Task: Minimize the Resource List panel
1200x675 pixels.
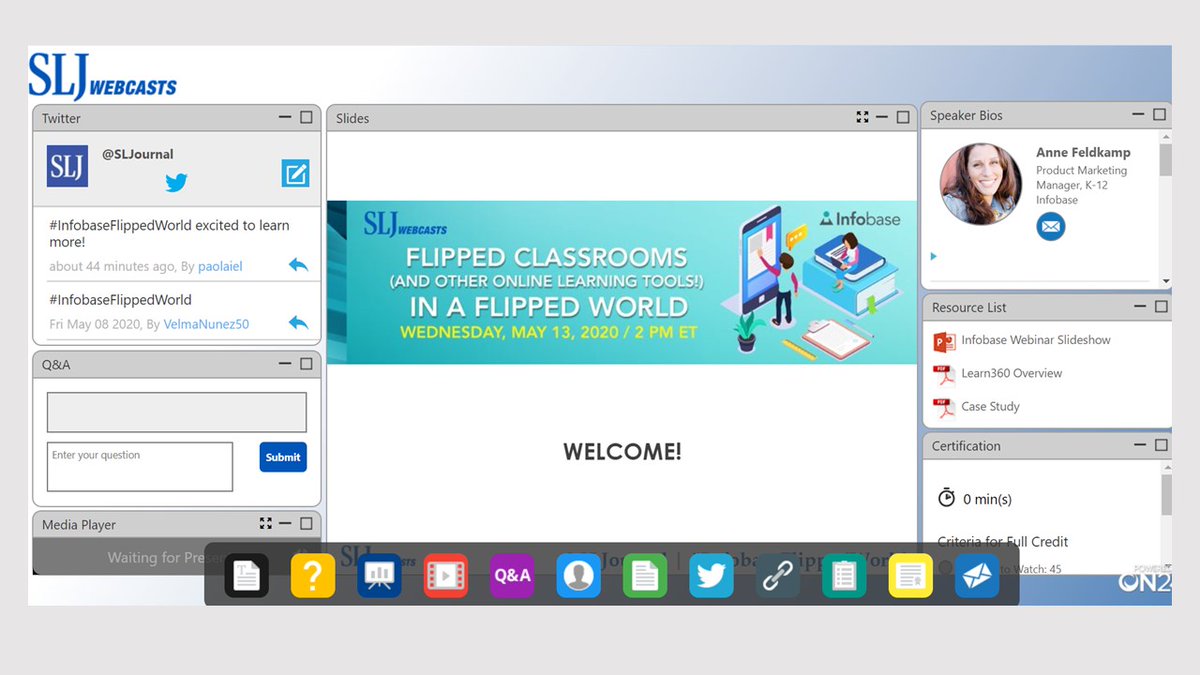Action: [x=1139, y=306]
